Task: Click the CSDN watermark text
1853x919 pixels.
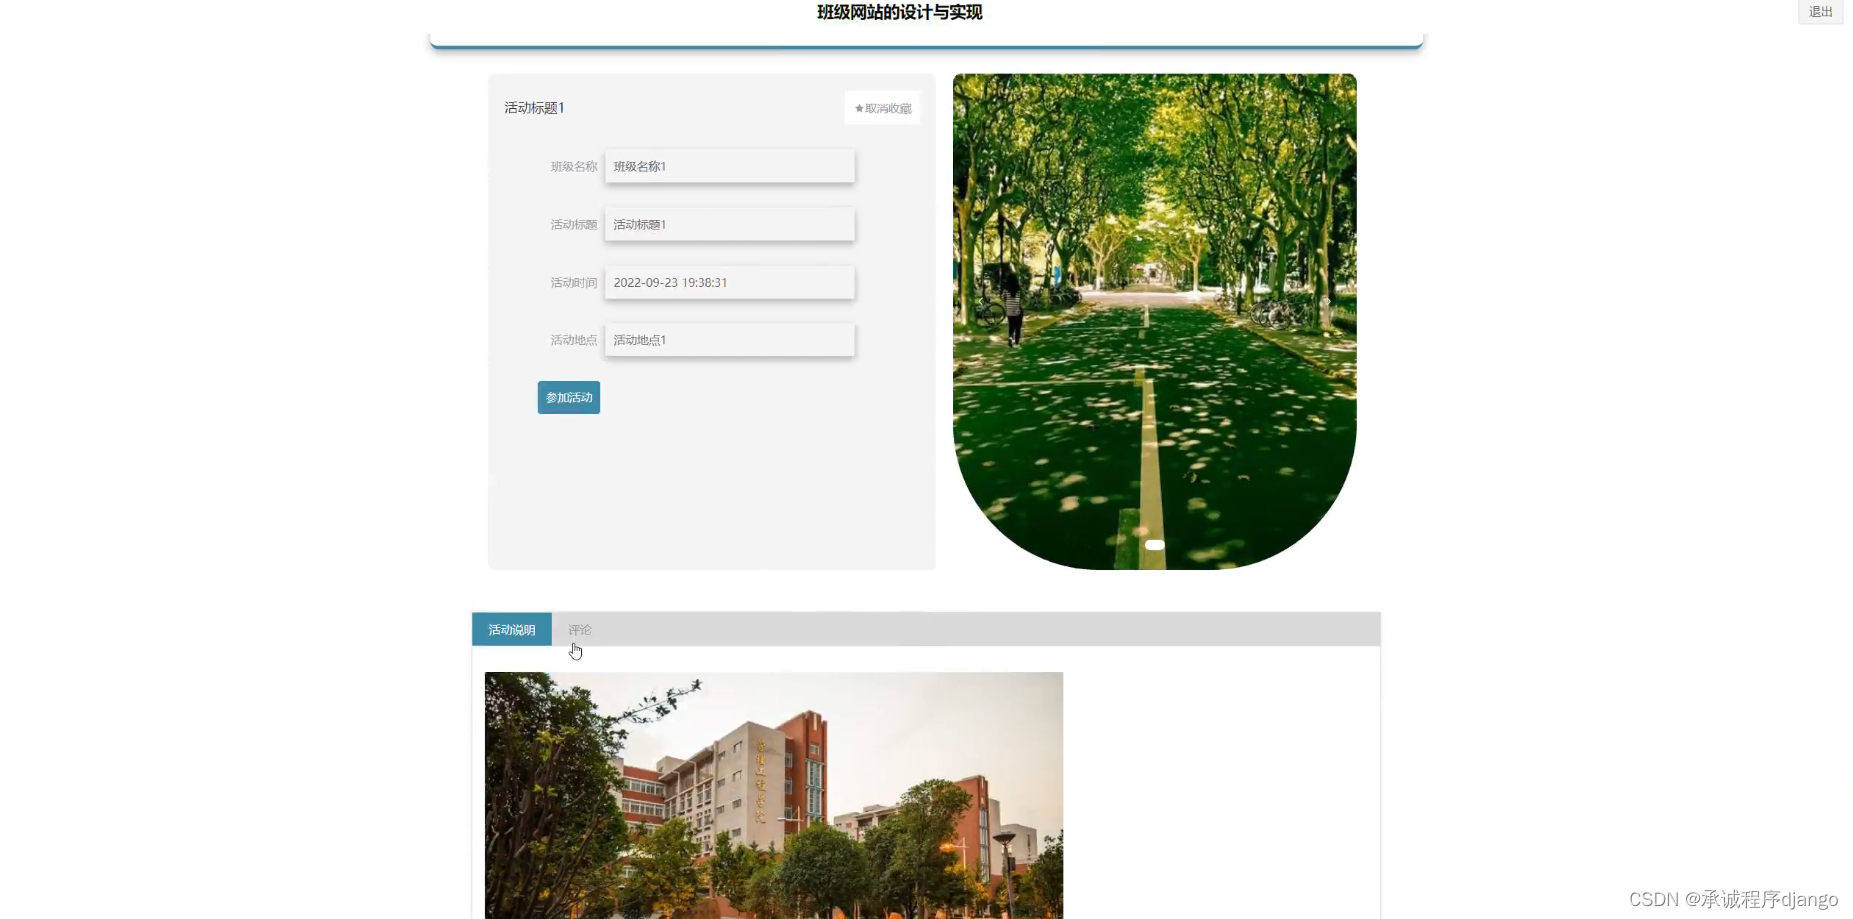Action: click(1734, 899)
